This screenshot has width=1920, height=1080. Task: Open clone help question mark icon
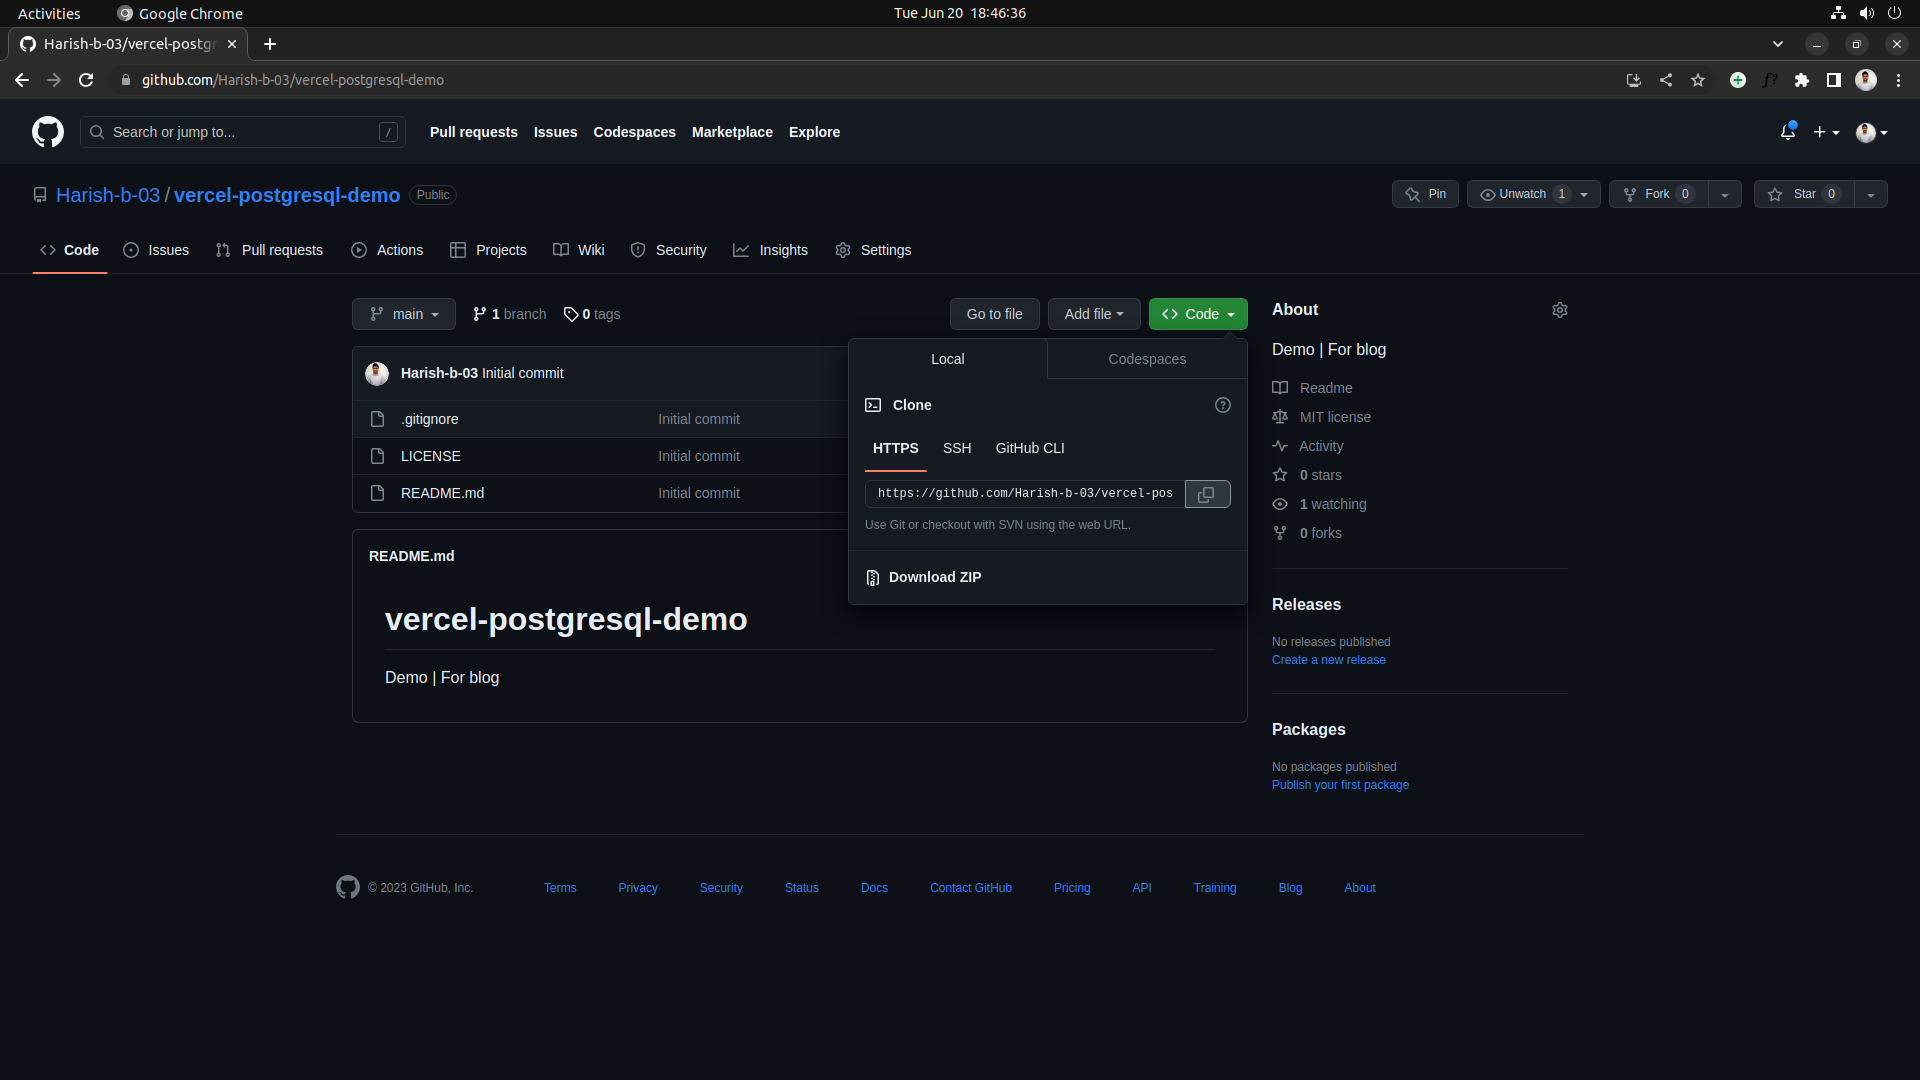[1222, 405]
